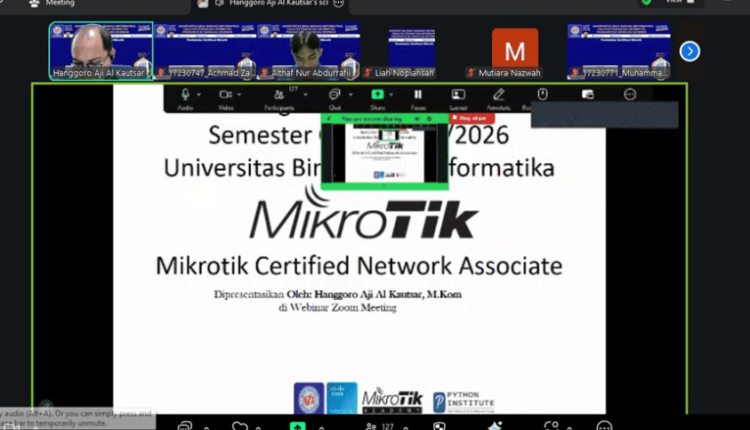Viewport: 750px width, 430px height.
Task: Dismiss the unmute audio tooltip at bottom left
Action: [x=77, y=418]
